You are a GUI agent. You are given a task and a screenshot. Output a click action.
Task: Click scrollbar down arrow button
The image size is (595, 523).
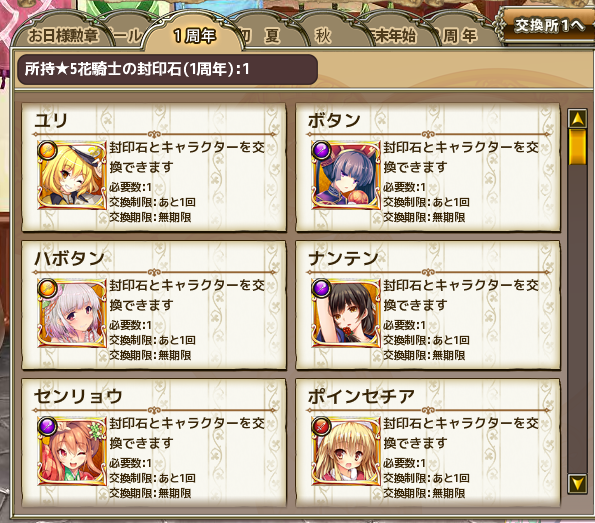pyautogui.click(x=577, y=484)
